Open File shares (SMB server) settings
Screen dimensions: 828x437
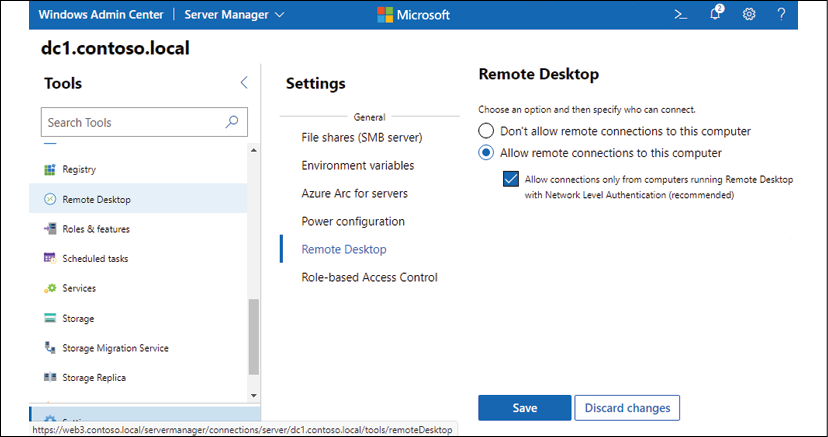pyautogui.click(x=362, y=138)
